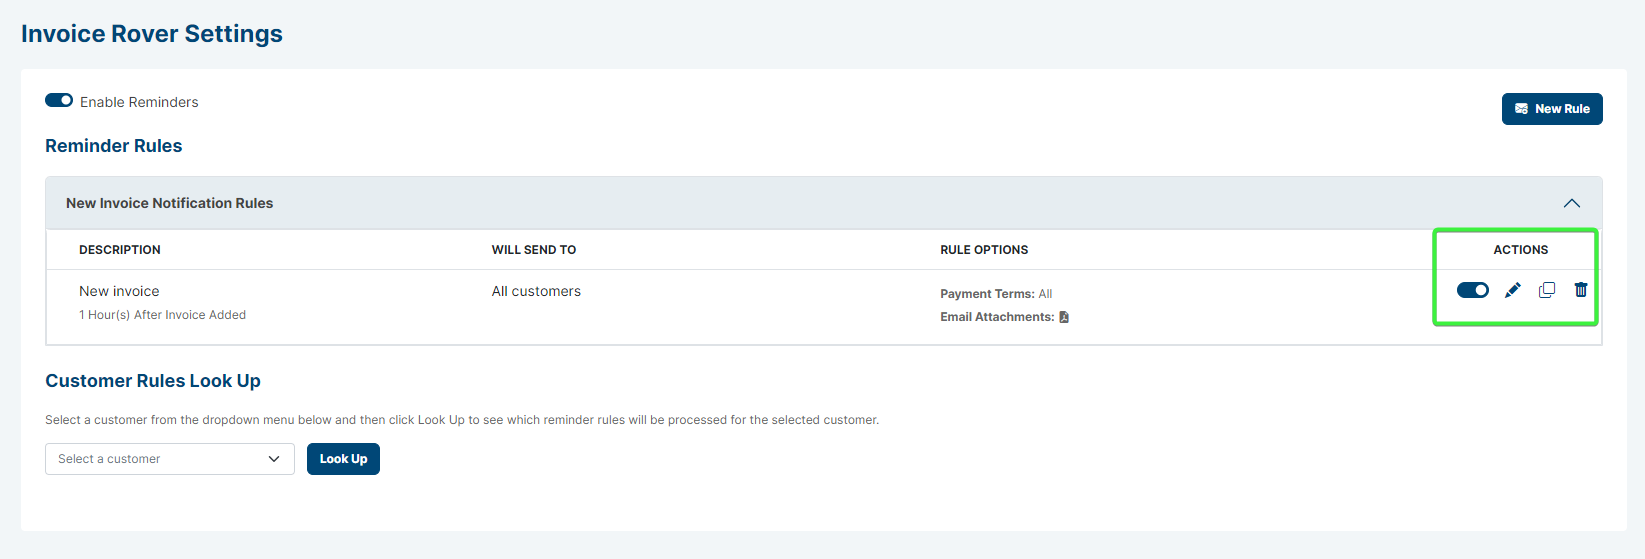The image size is (1645, 559).
Task: Click the 'Enable Reminders' label
Action: [x=139, y=102]
